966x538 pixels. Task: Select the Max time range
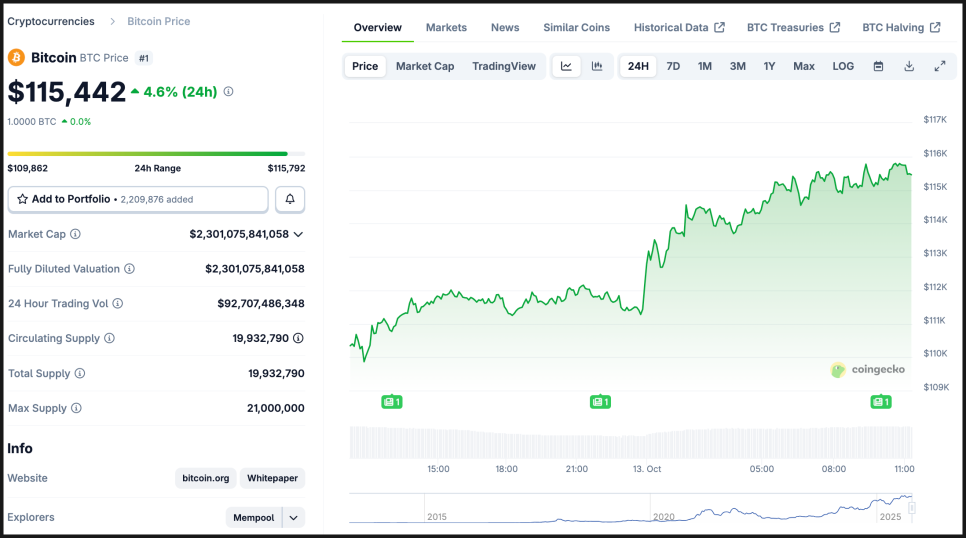[803, 66]
